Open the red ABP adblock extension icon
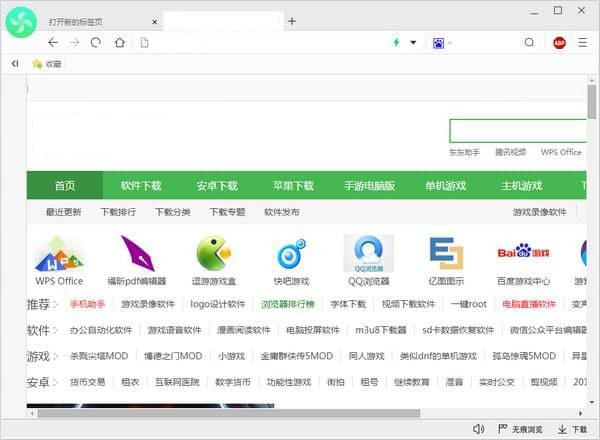The width and height of the screenshot is (600, 440). tap(559, 42)
